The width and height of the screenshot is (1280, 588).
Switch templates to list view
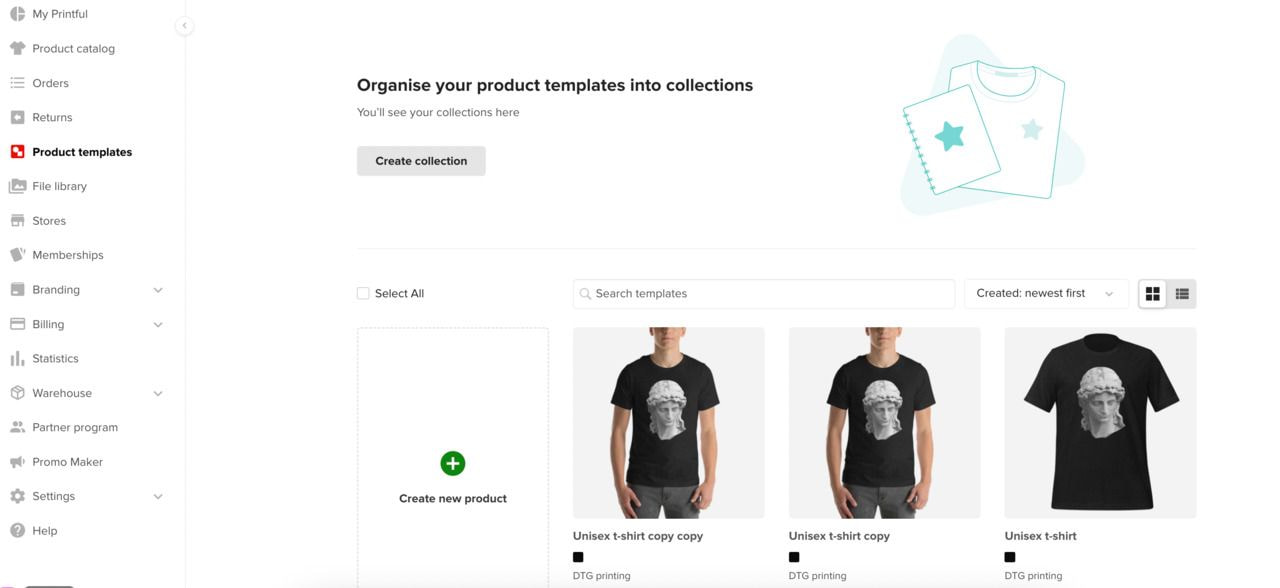1181,293
